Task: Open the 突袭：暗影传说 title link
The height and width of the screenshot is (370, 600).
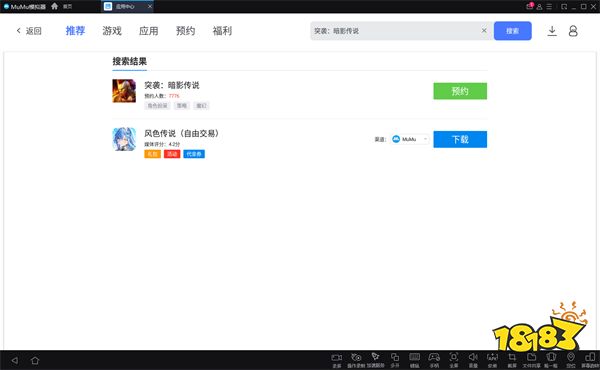Action: (172, 85)
